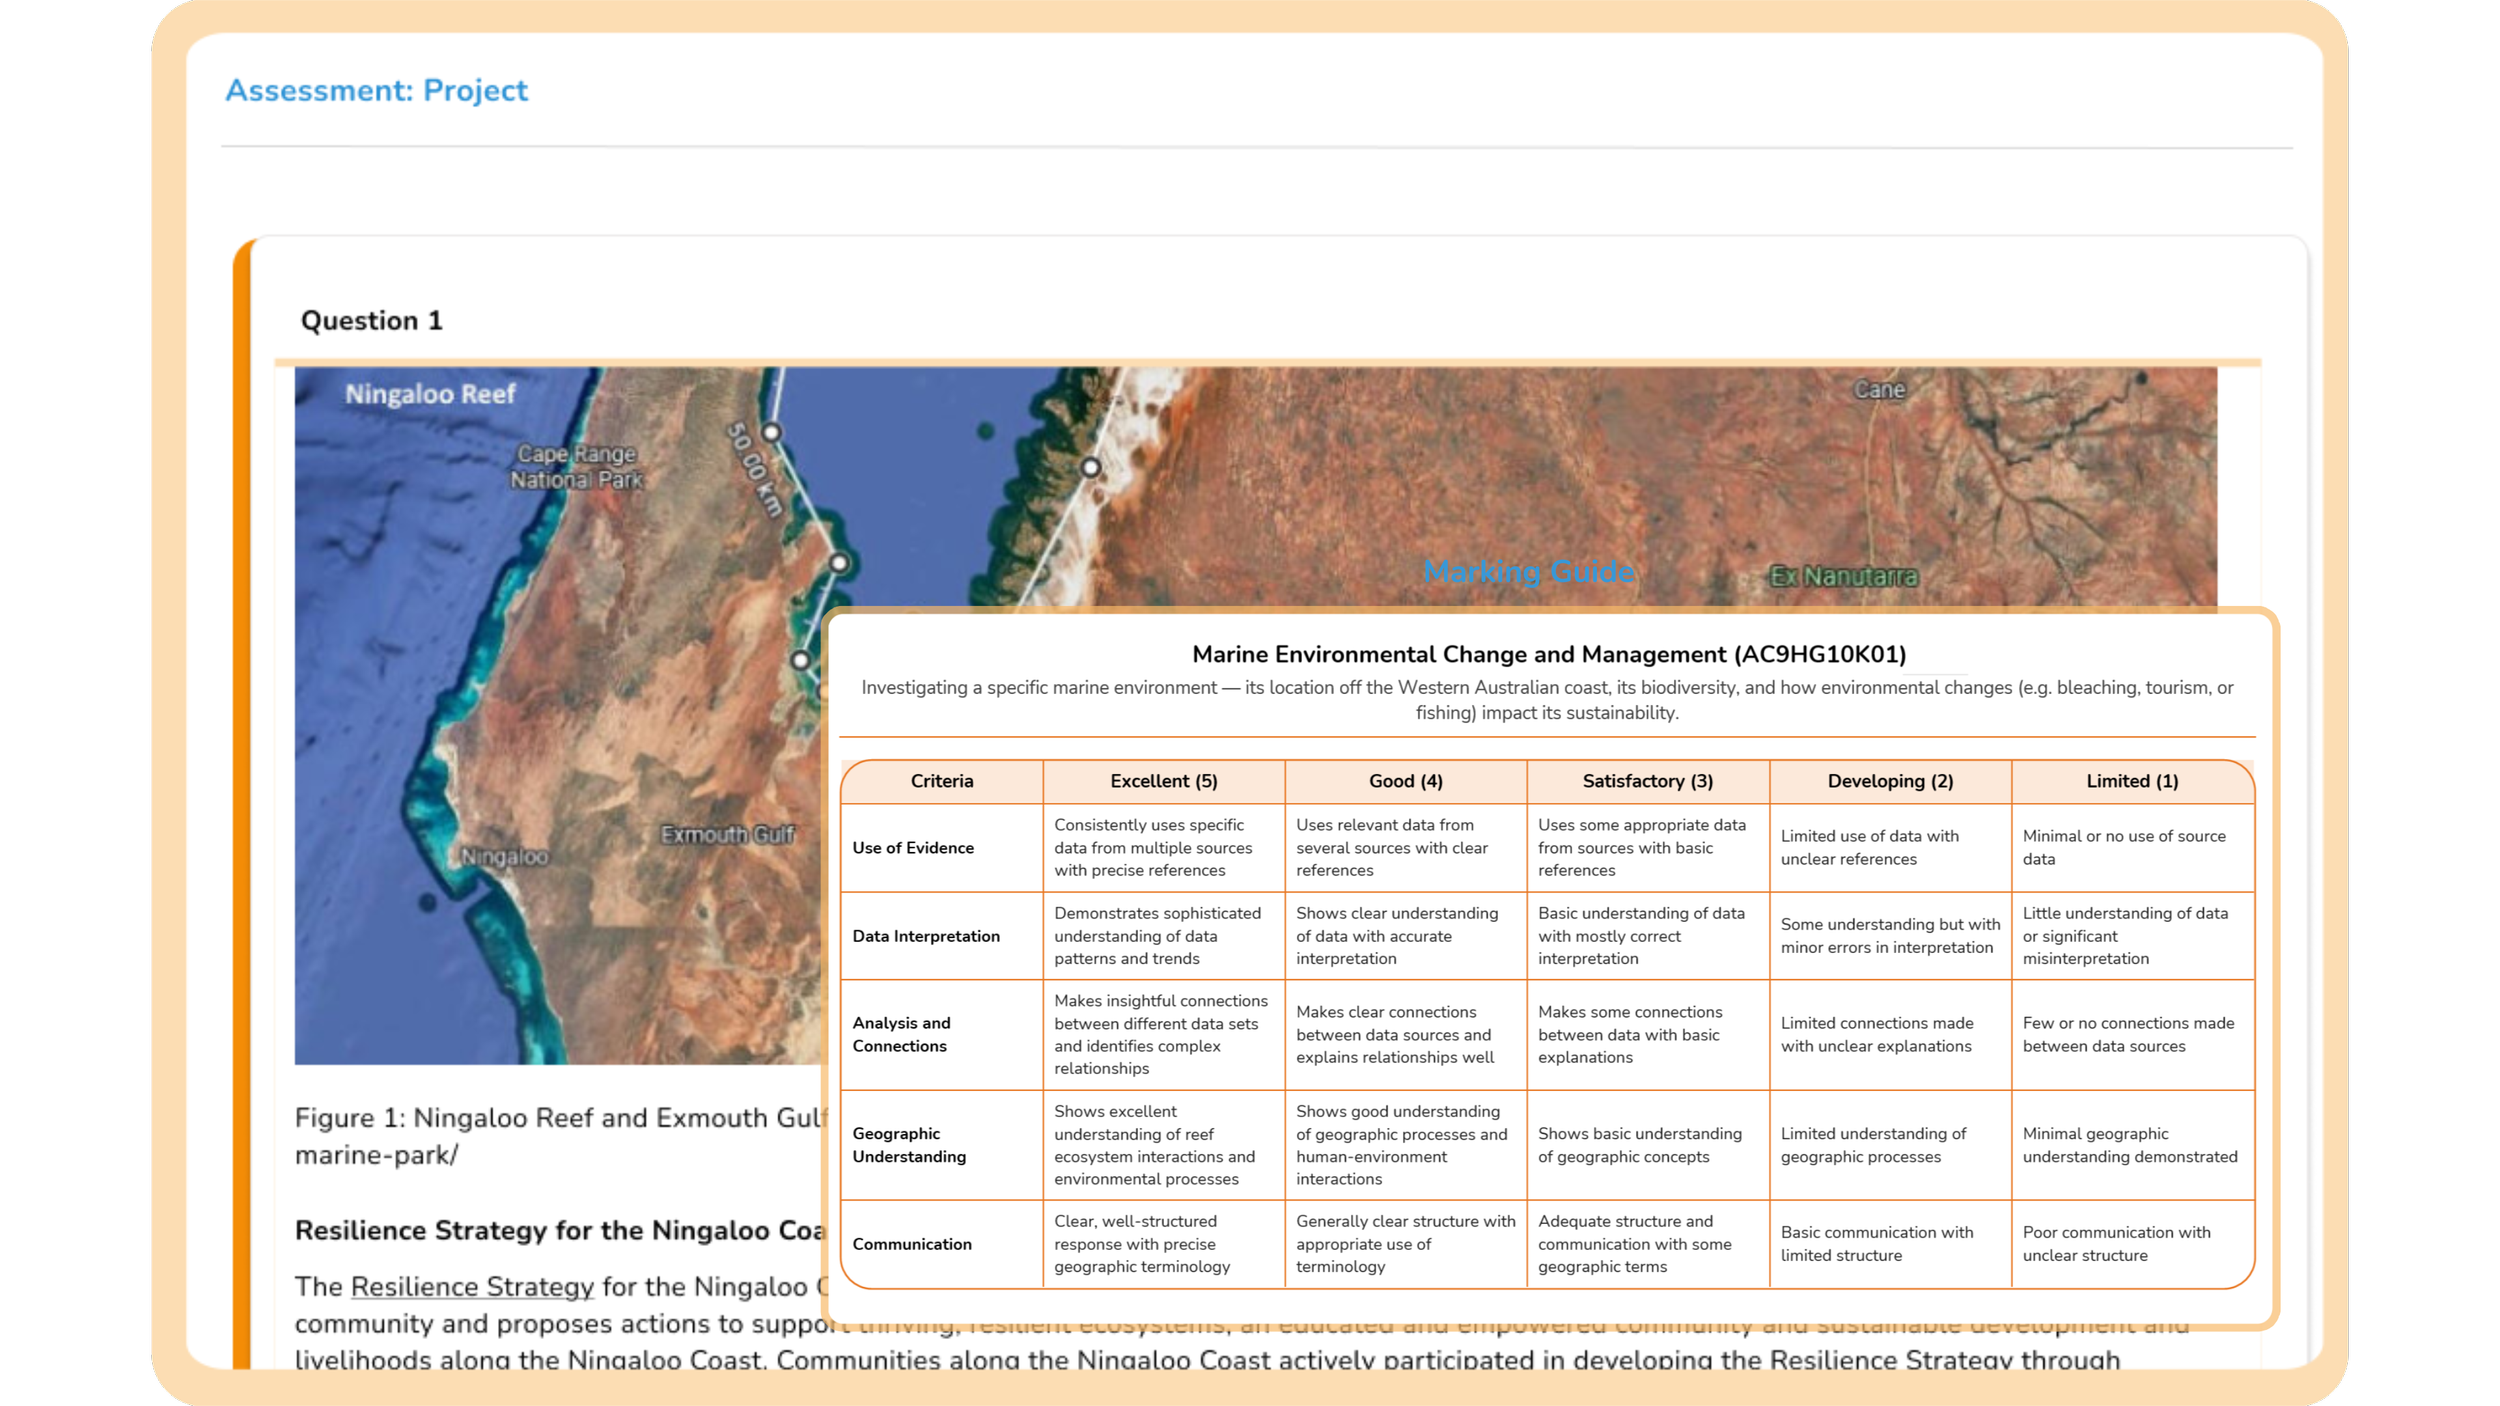
Task: Click the Satisfactory (3) column header
Action: coord(1648,781)
